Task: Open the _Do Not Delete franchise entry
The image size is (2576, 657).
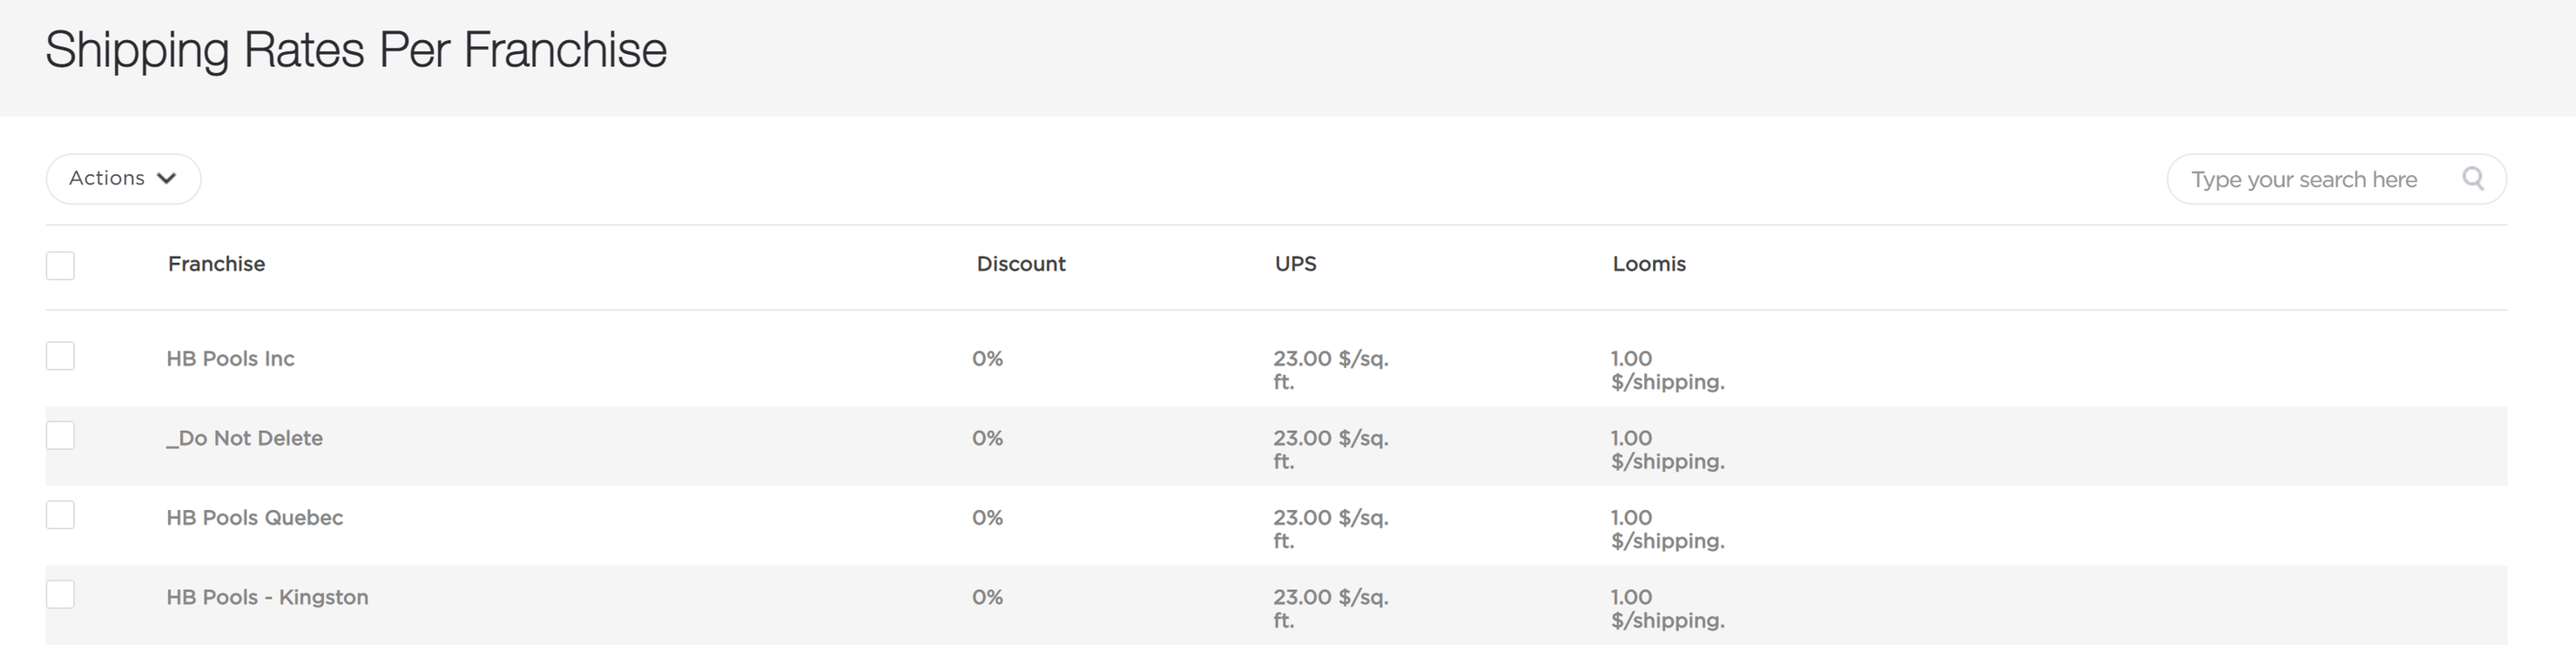Action: pos(244,438)
